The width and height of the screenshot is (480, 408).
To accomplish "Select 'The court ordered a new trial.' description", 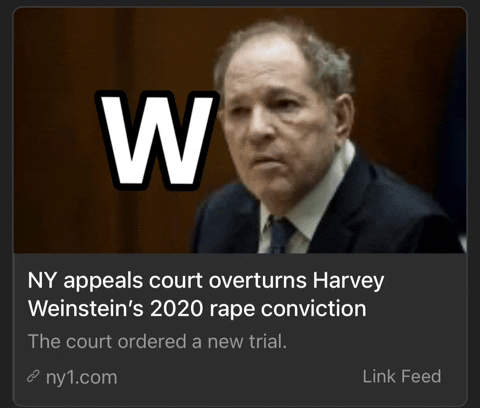I will 157,341.
